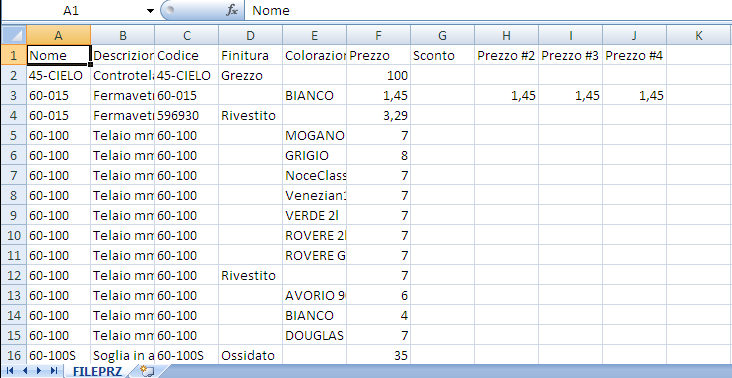Click the Select All corner button
The height and width of the screenshot is (378, 732).
14,35
